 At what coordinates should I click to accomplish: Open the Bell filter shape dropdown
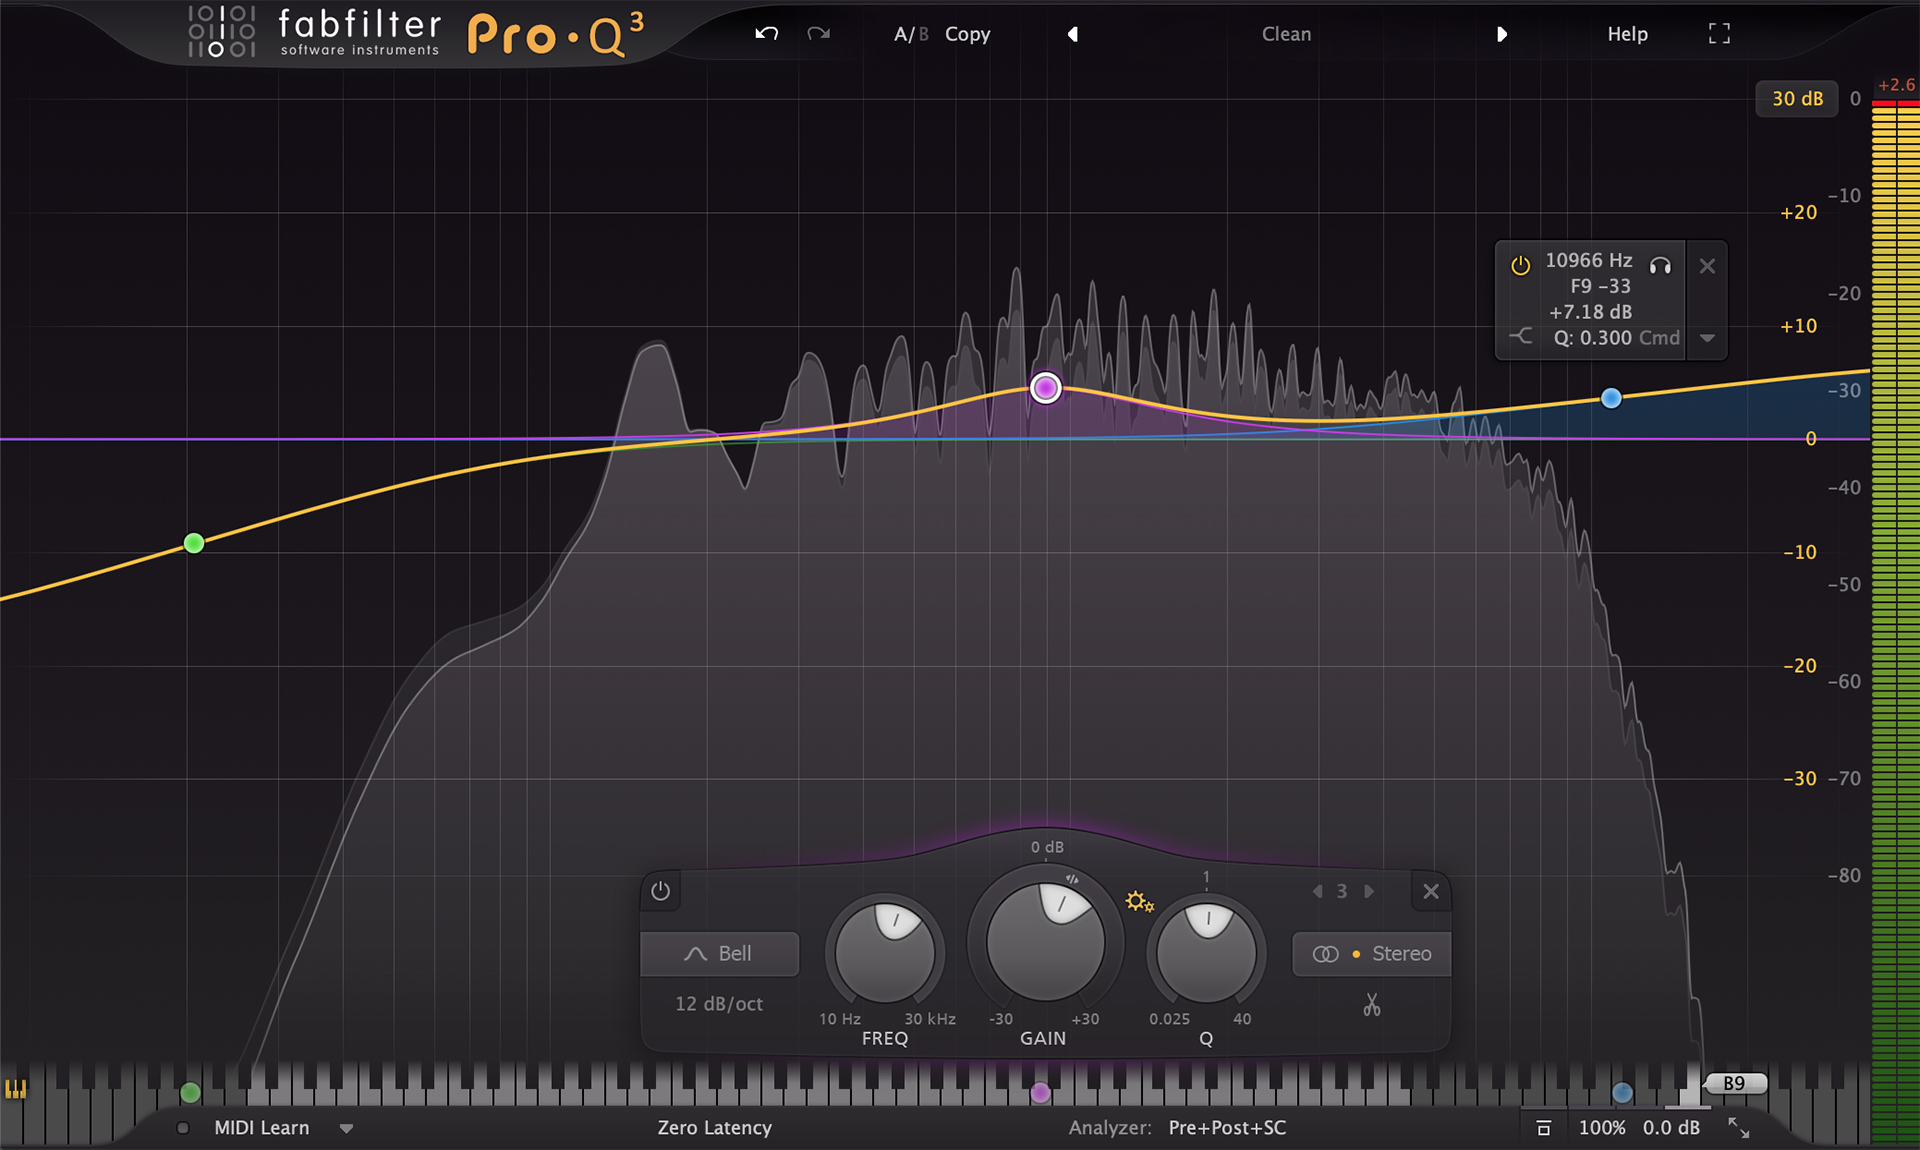point(719,954)
